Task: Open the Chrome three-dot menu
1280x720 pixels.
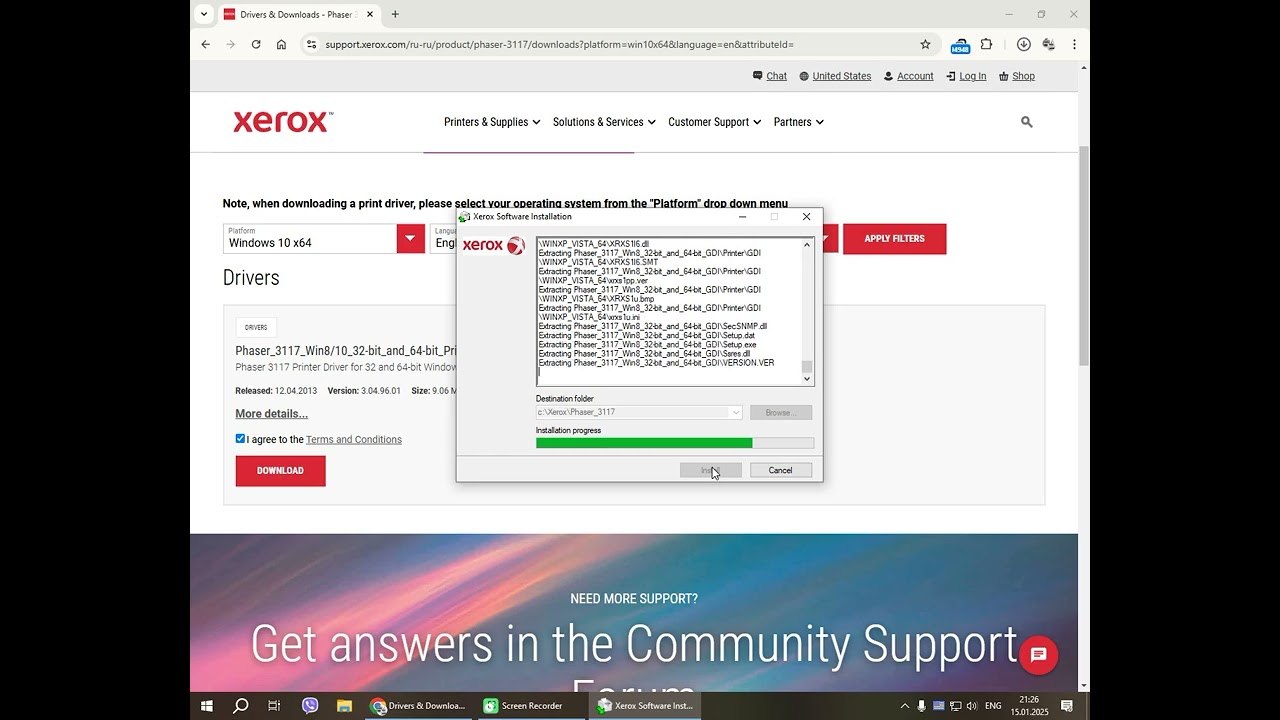Action: click(1074, 44)
